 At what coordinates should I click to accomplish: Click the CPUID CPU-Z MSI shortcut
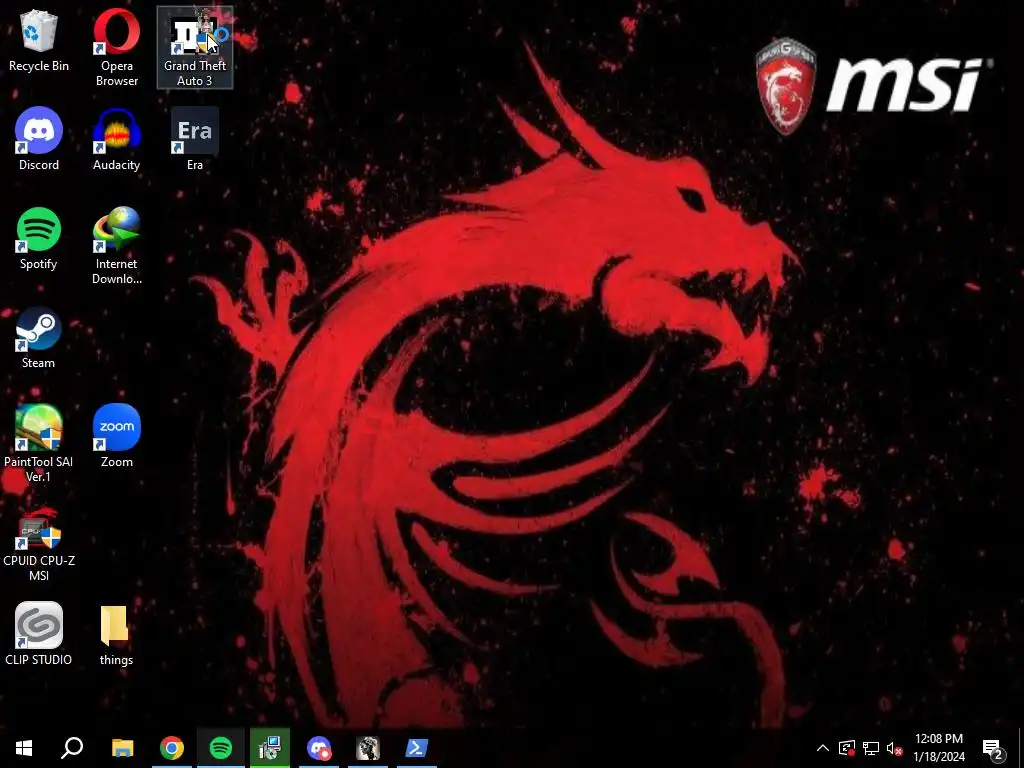(x=39, y=543)
